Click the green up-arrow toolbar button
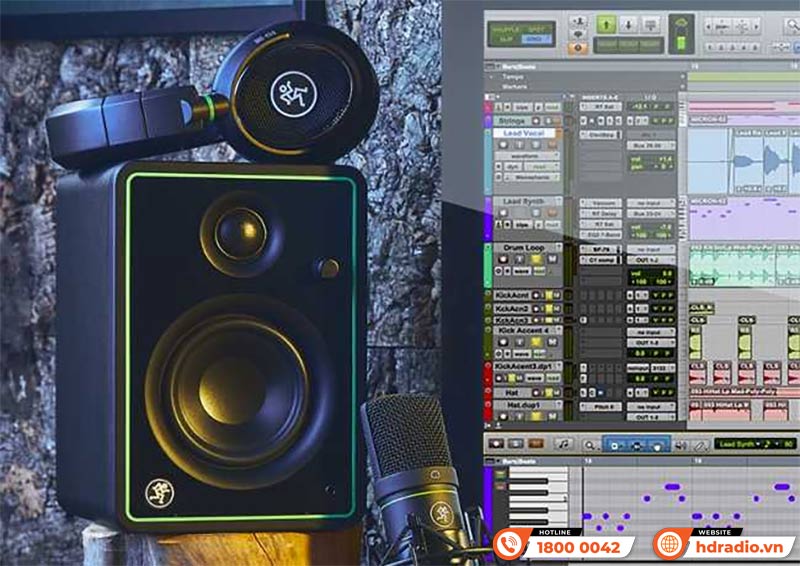This screenshot has height=566, width=800. (x=606, y=23)
